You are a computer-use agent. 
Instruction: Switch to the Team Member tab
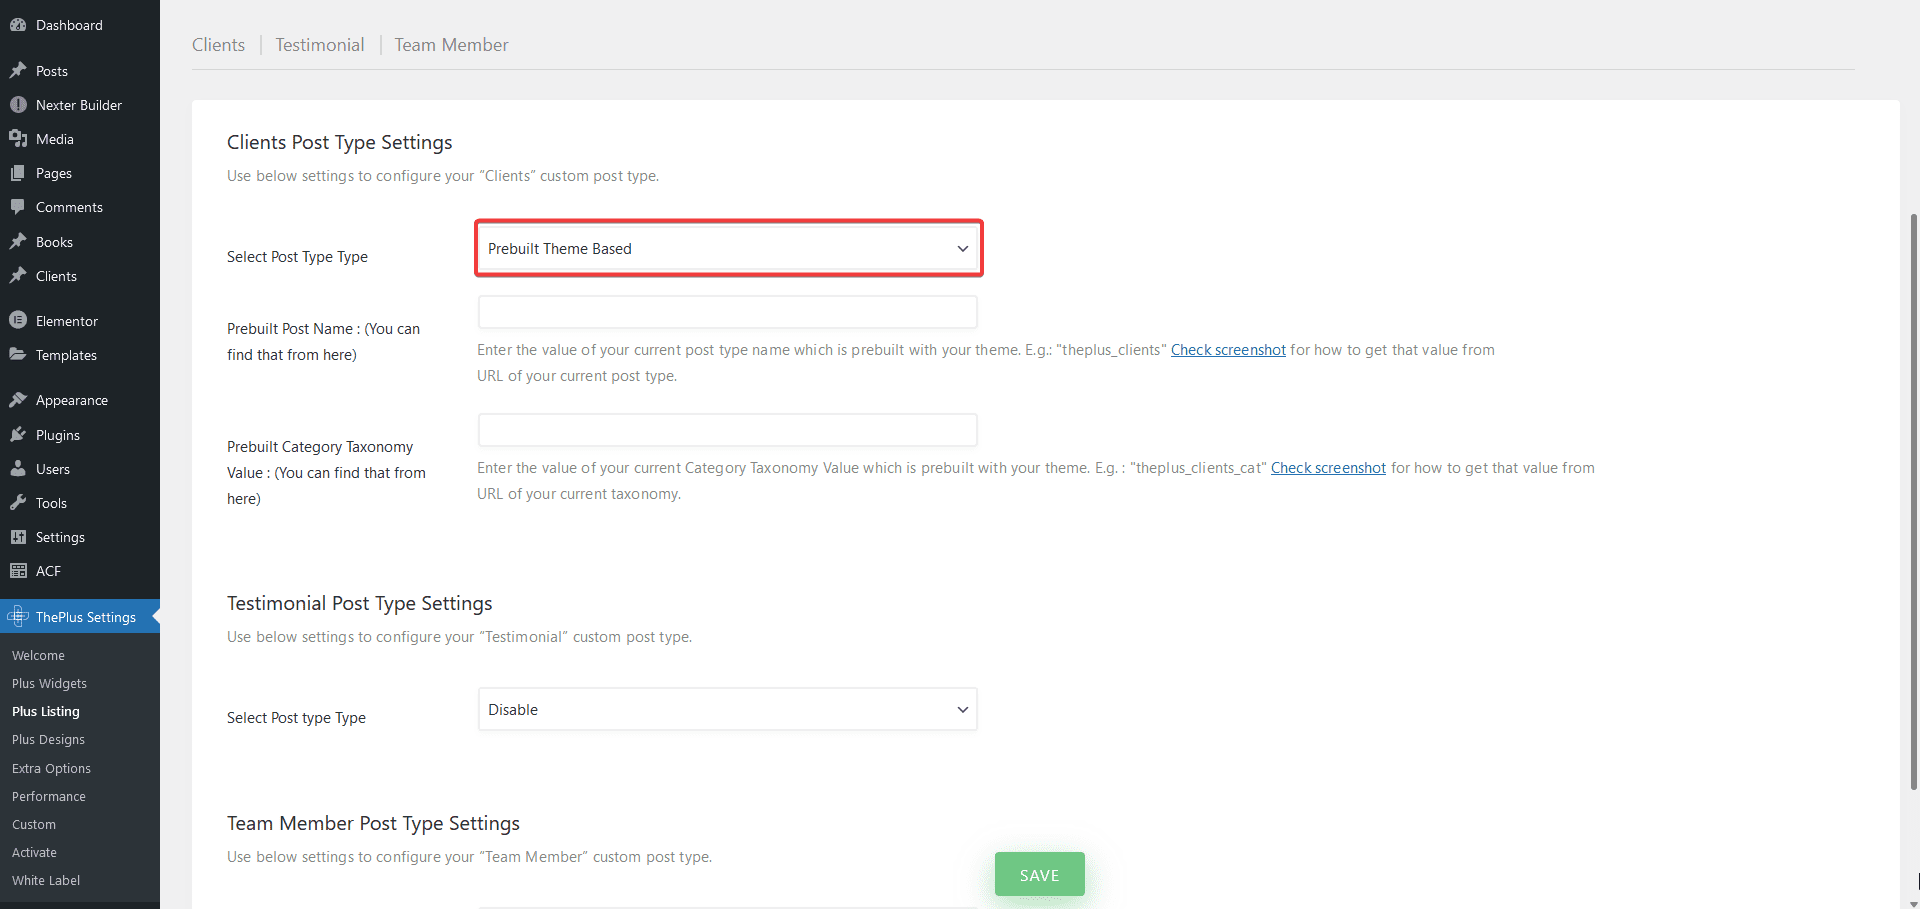coord(451,45)
